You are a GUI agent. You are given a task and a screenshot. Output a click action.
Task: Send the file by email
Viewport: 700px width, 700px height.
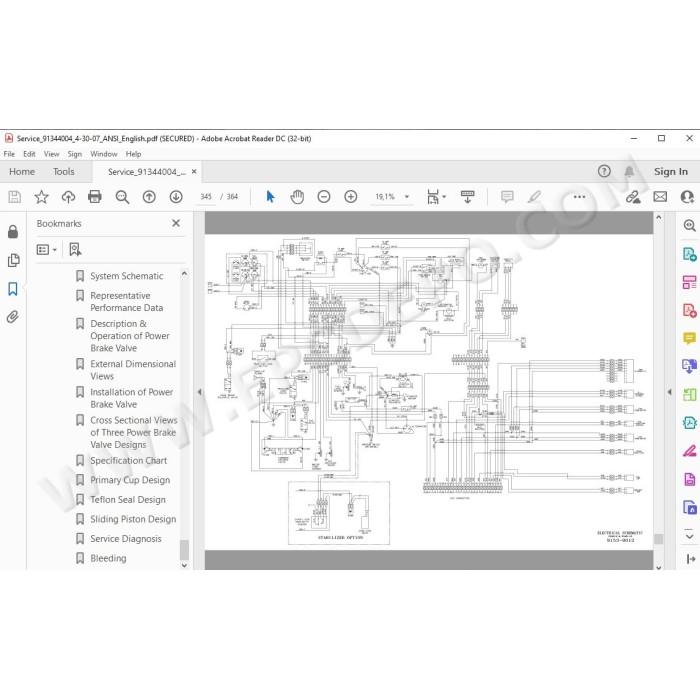(x=660, y=197)
